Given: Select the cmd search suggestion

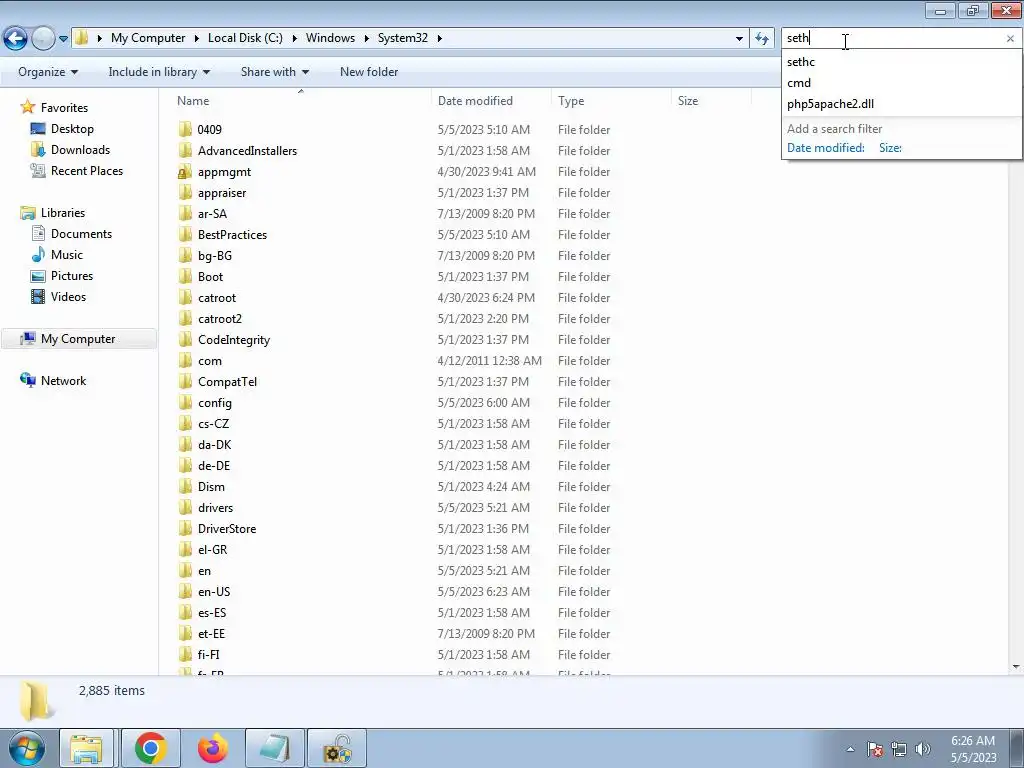Looking at the screenshot, I should point(799,83).
